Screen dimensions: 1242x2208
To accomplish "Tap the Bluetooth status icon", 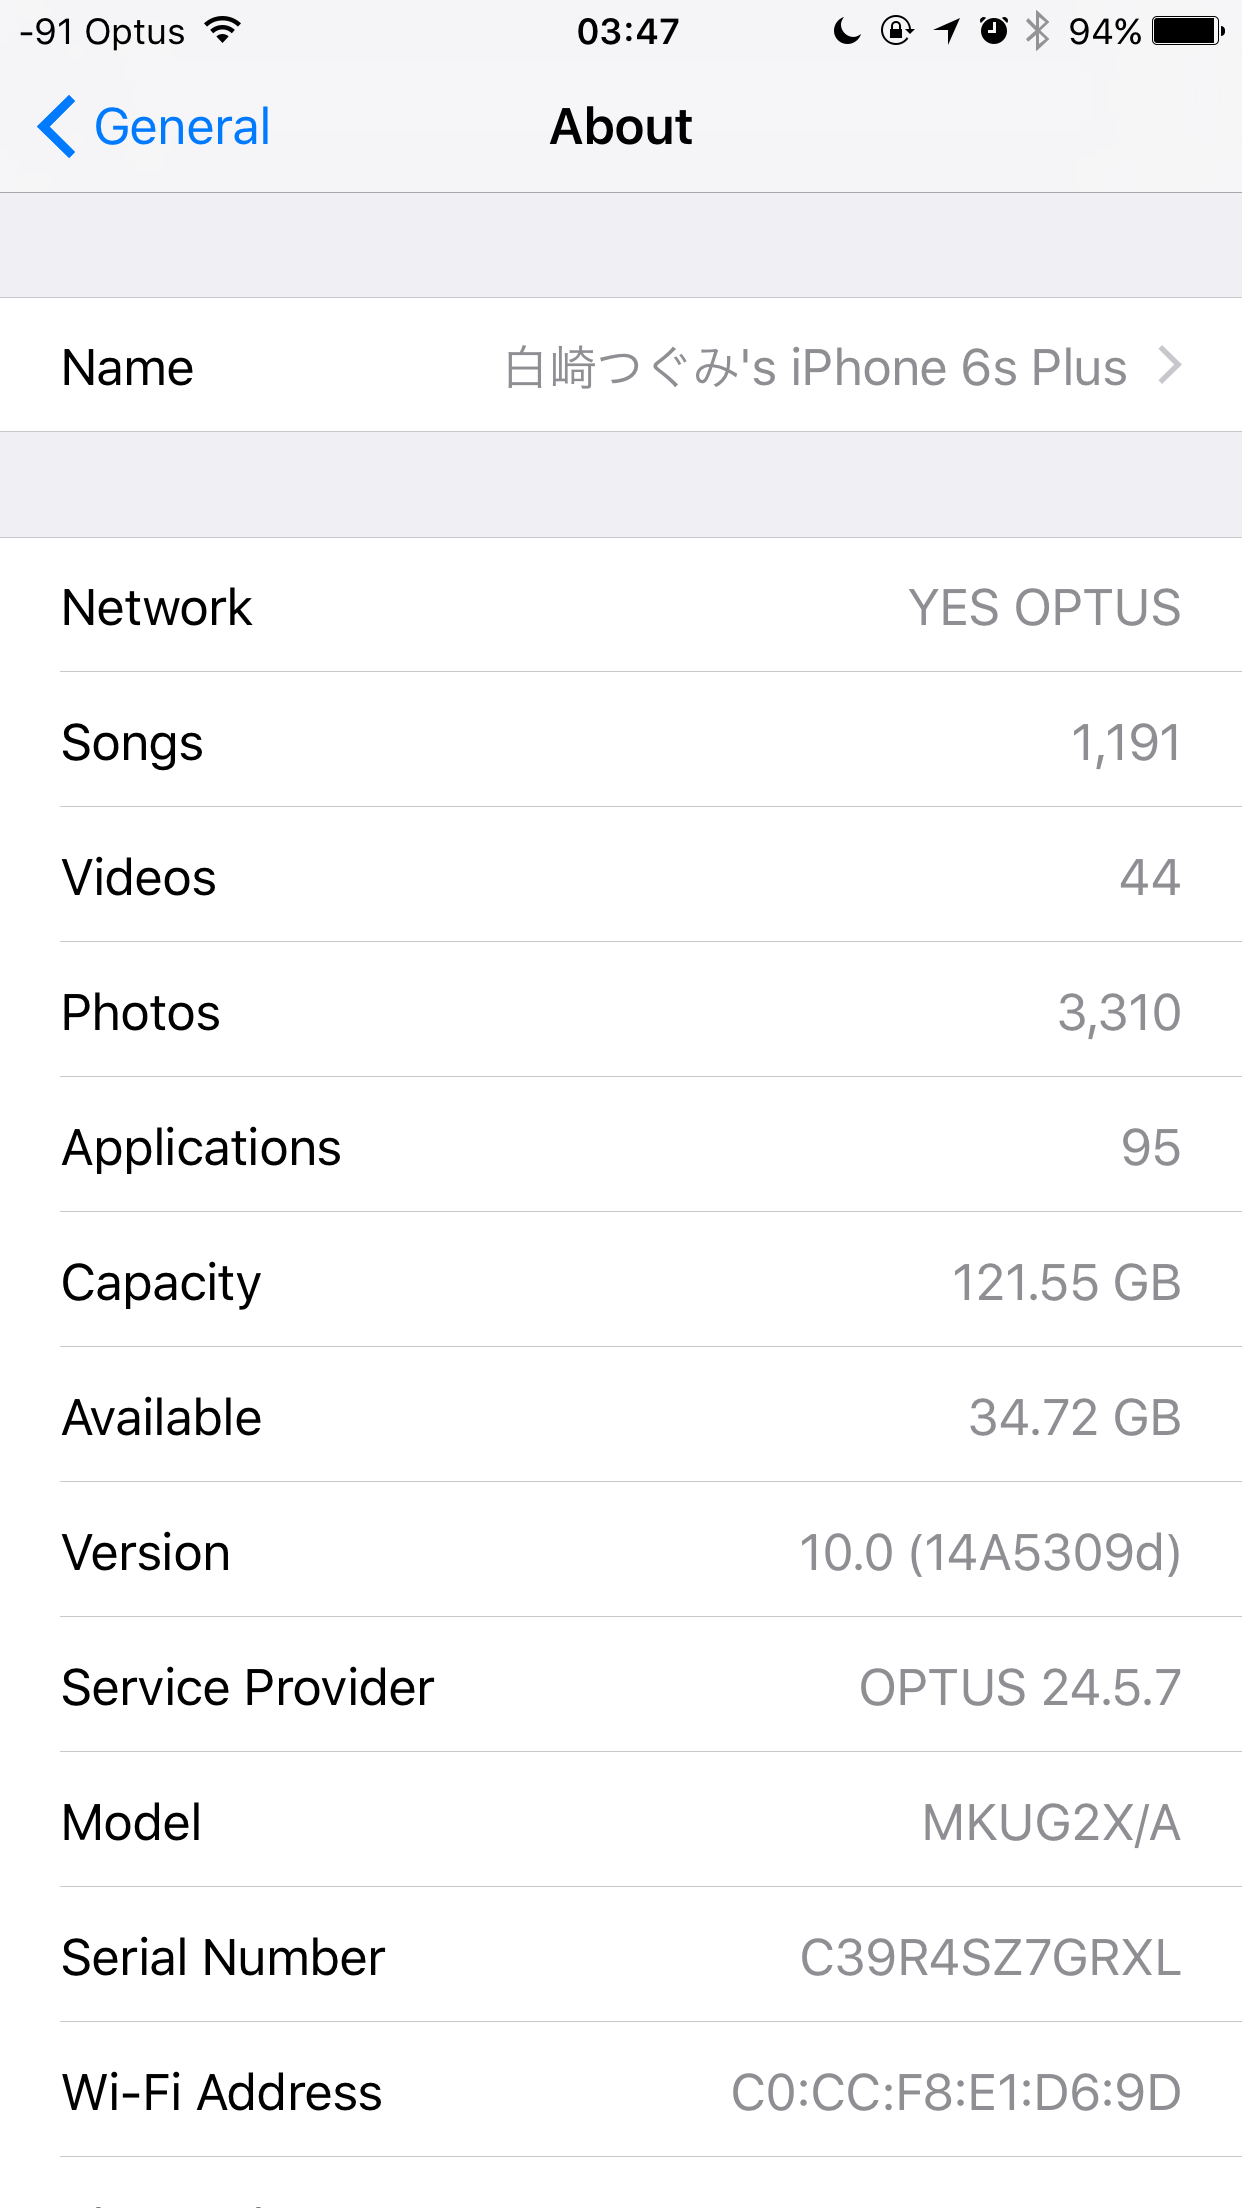I will [x=1038, y=31].
